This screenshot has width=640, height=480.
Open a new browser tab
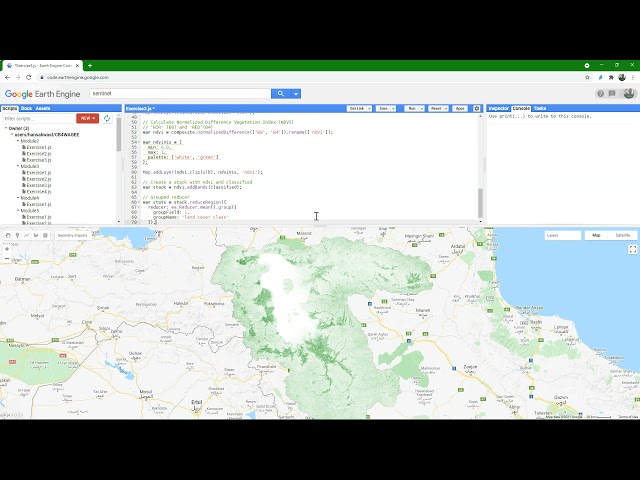pos(90,65)
